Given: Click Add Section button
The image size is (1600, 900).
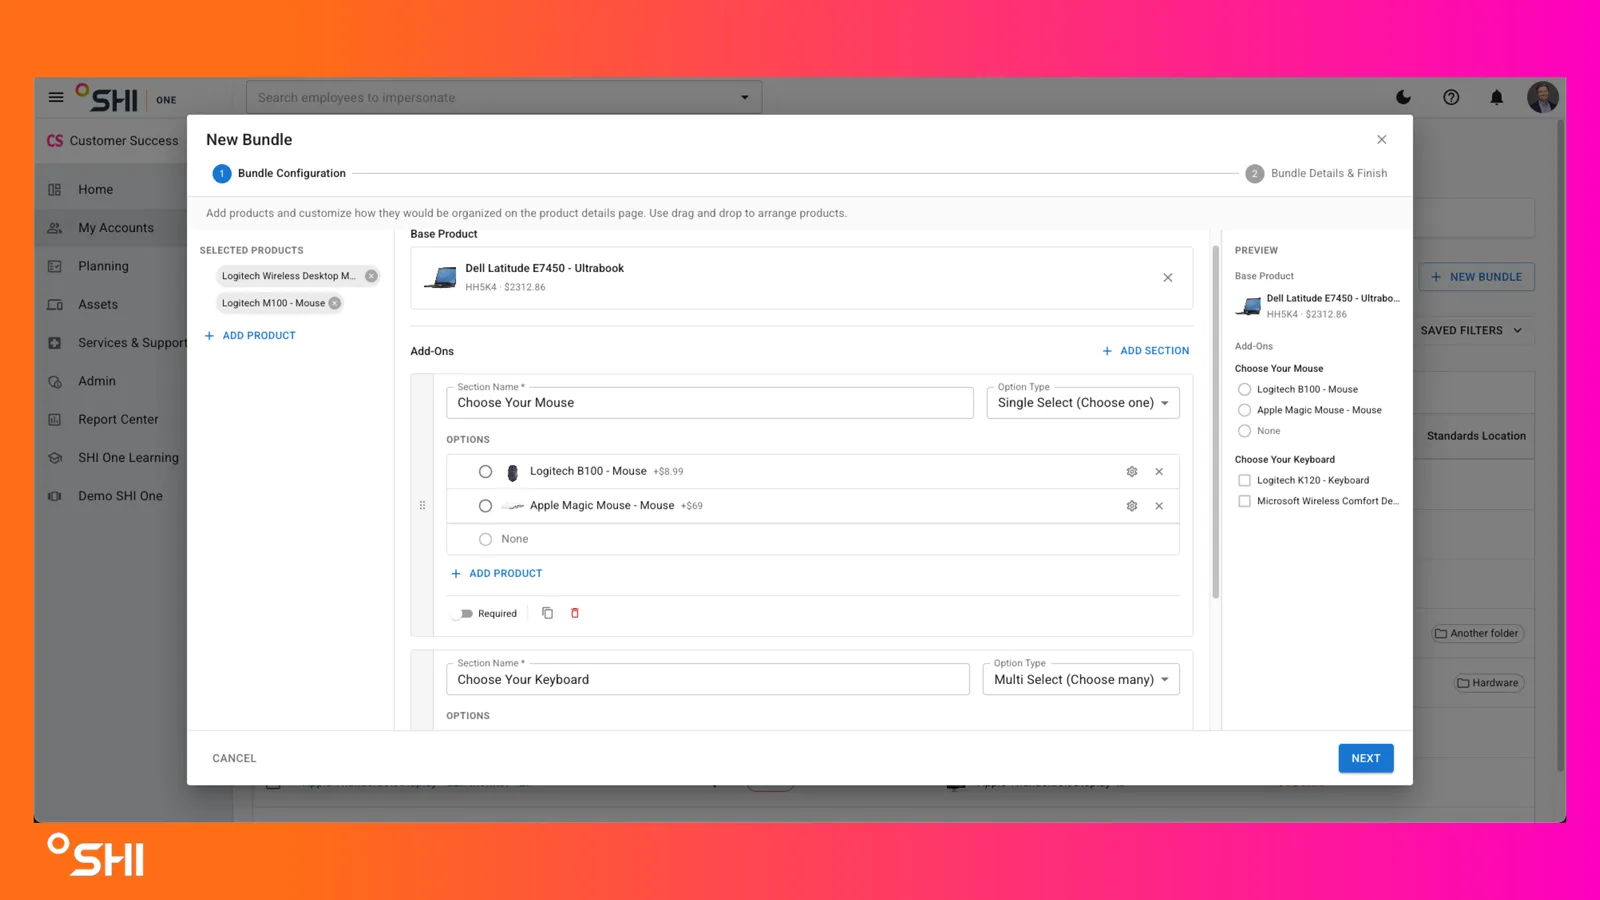Looking at the screenshot, I should click(x=1145, y=351).
